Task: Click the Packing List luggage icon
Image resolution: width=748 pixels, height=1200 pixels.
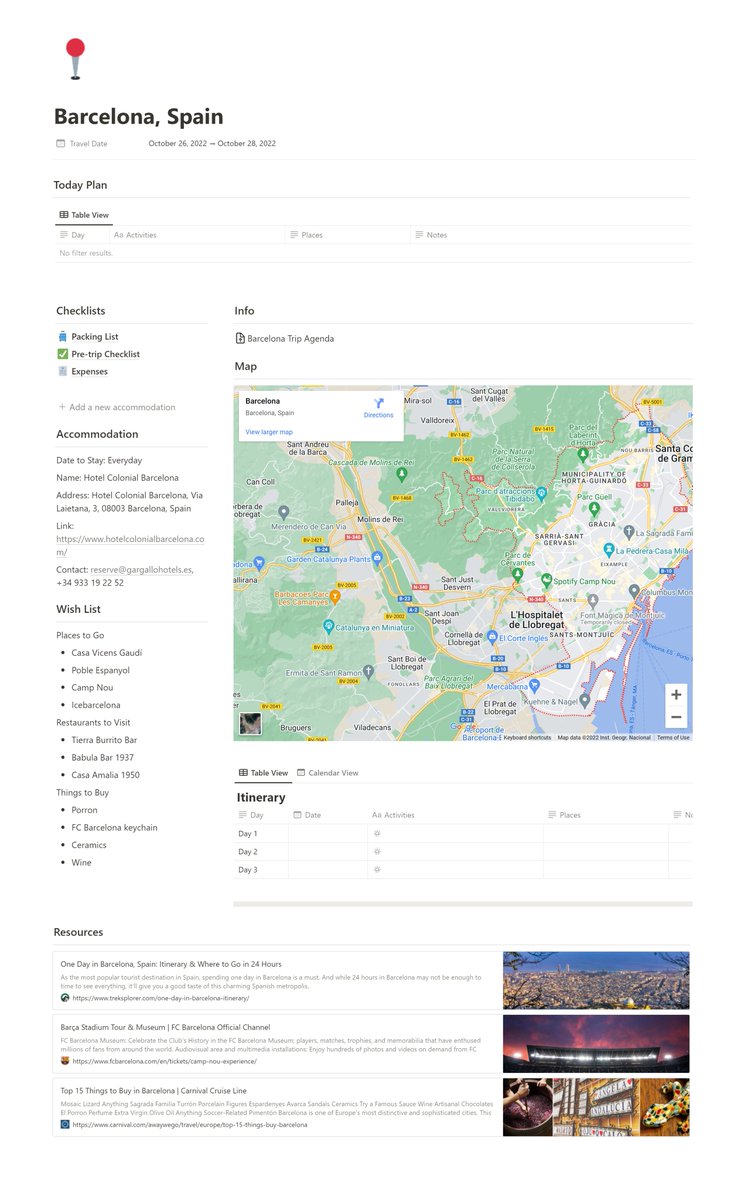Action: click(x=63, y=337)
